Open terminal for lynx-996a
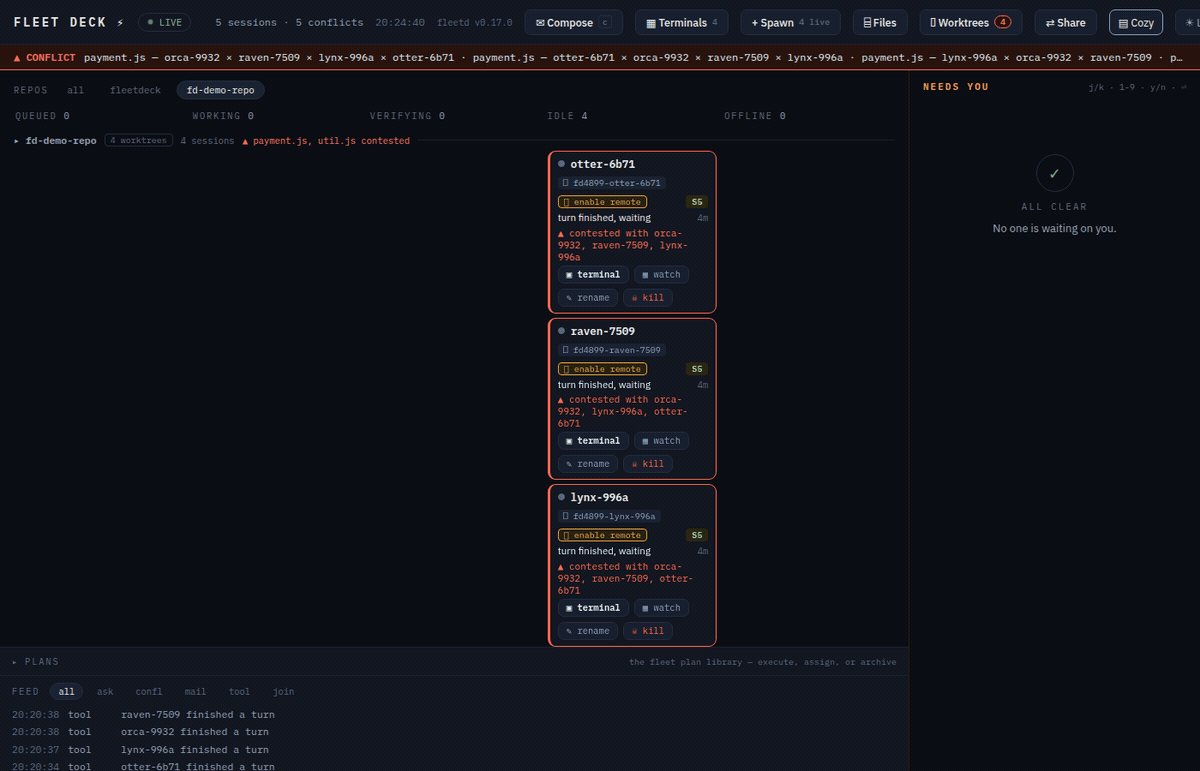Screen dimensions: 1200x771 (592, 608)
